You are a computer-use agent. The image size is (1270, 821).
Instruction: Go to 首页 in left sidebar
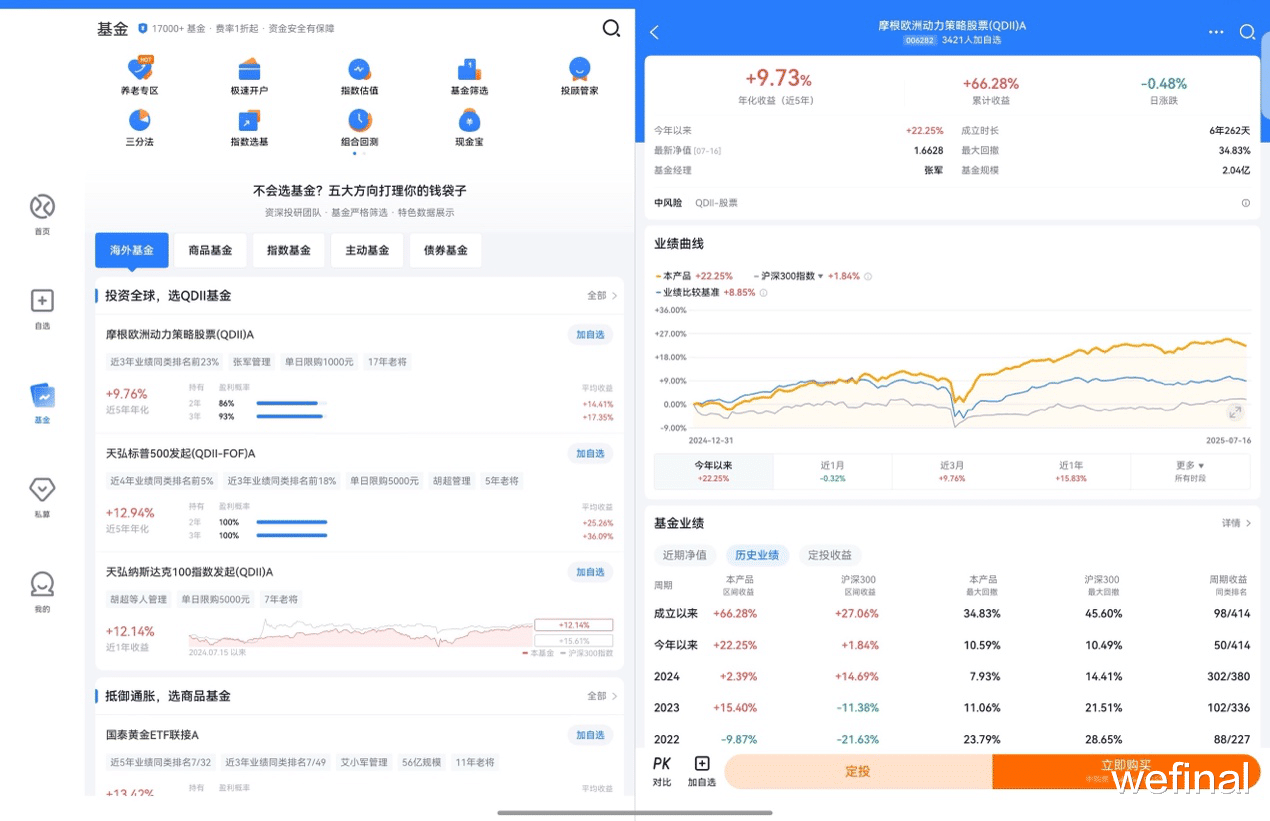coord(42,214)
